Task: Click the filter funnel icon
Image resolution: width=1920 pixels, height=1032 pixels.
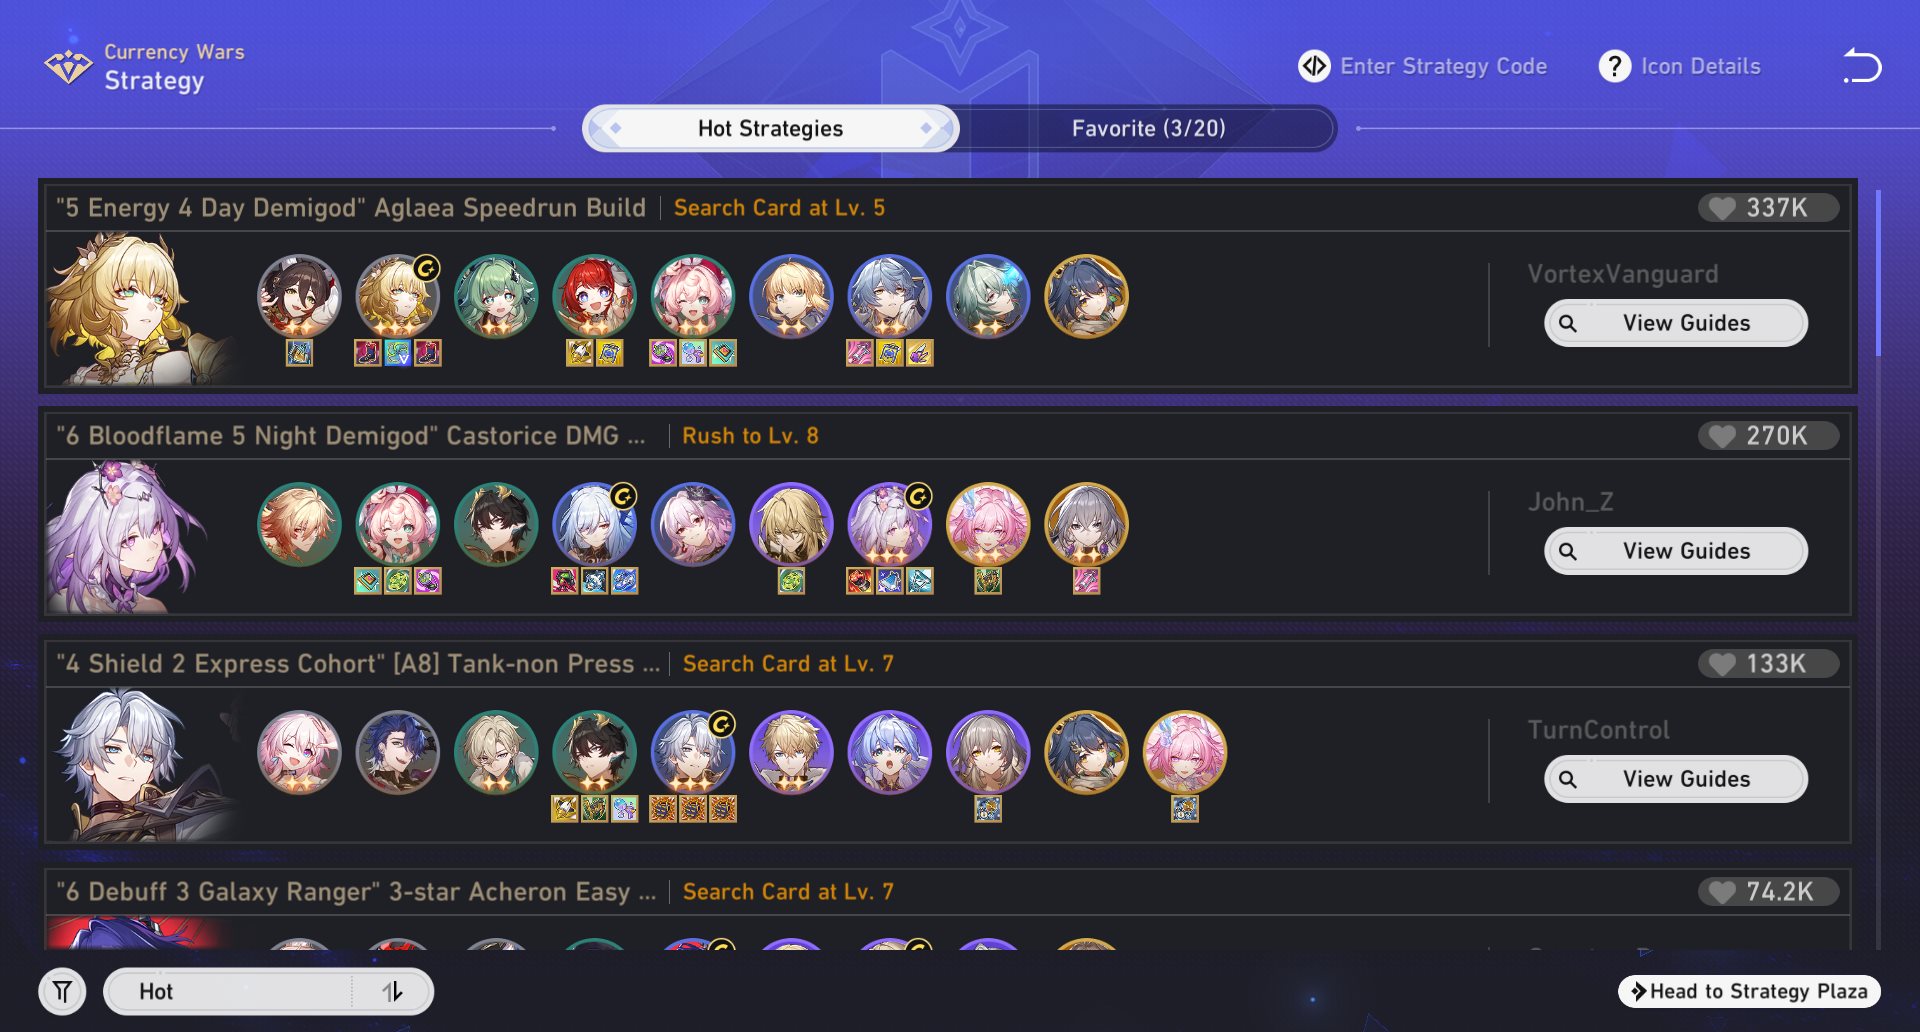Action: [x=62, y=991]
